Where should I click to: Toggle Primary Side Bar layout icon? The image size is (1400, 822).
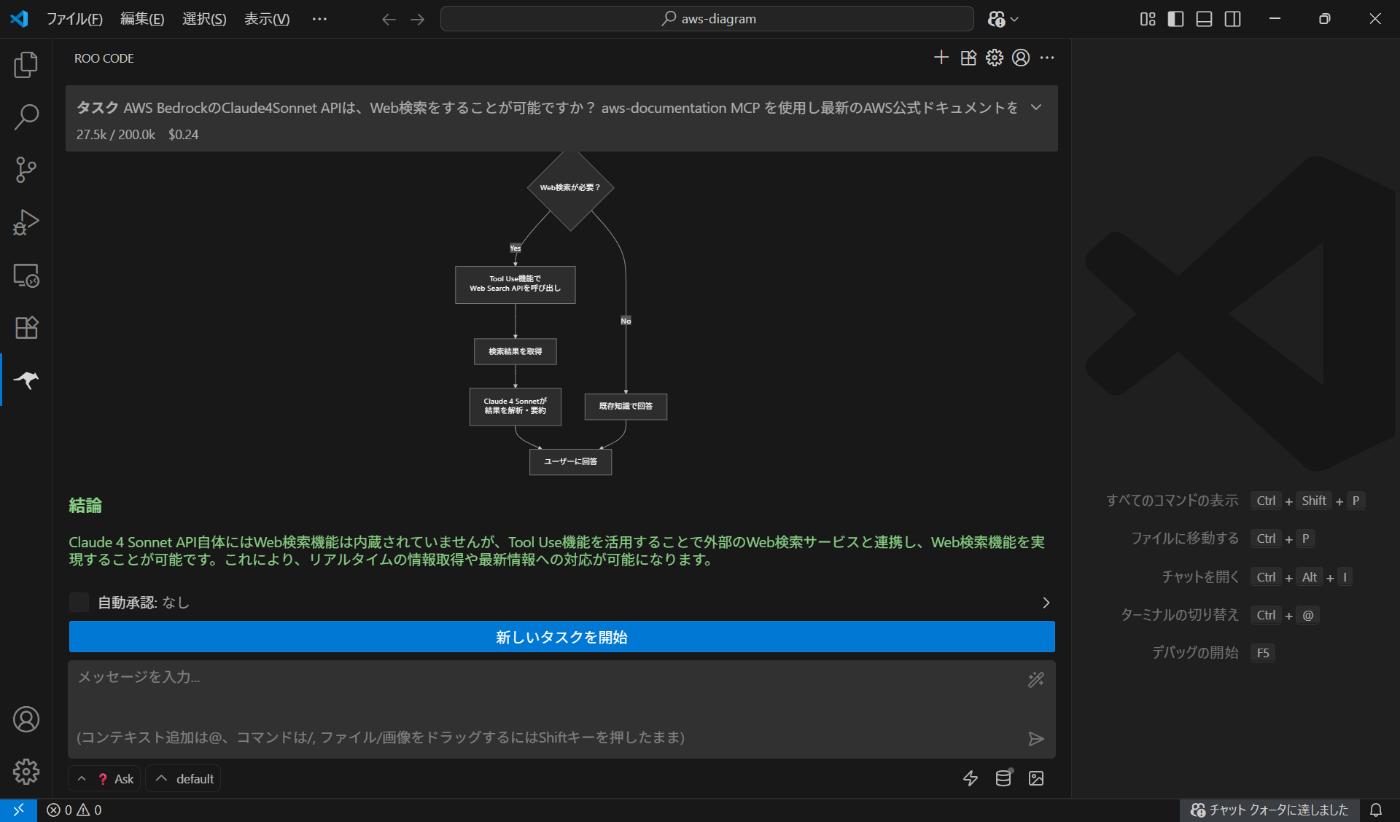coord(1176,19)
